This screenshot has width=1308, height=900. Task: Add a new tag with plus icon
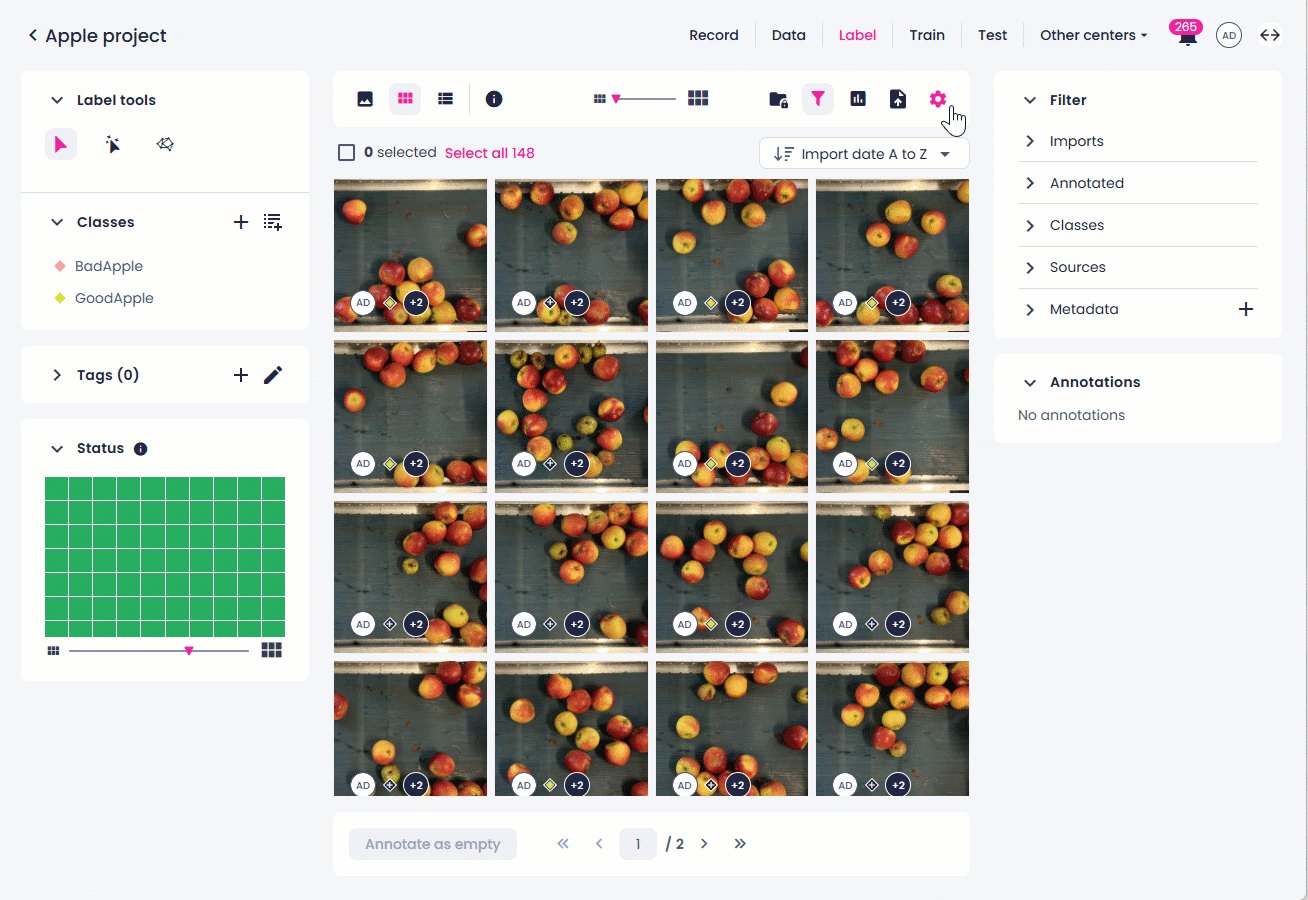click(240, 375)
